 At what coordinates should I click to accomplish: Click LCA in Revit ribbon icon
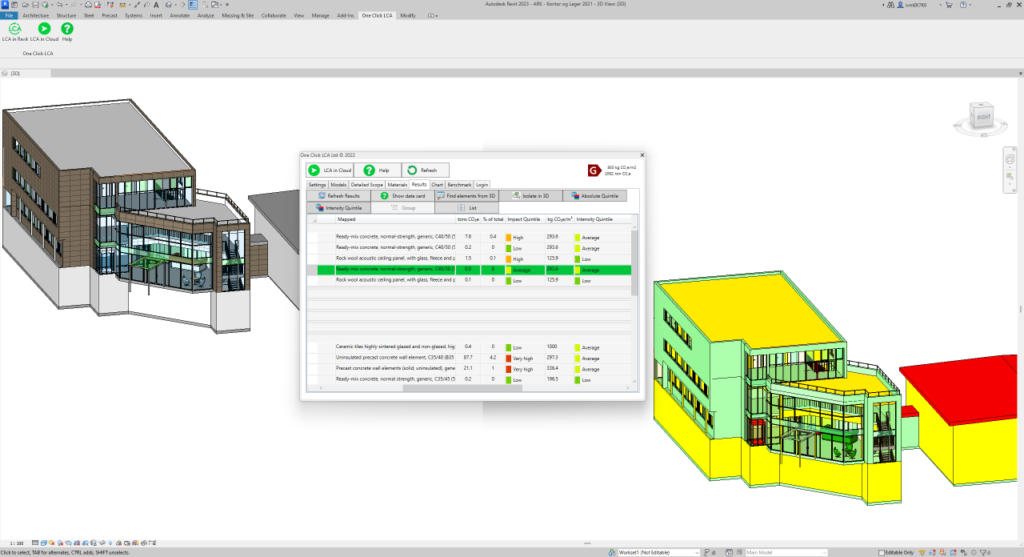[x=15, y=30]
